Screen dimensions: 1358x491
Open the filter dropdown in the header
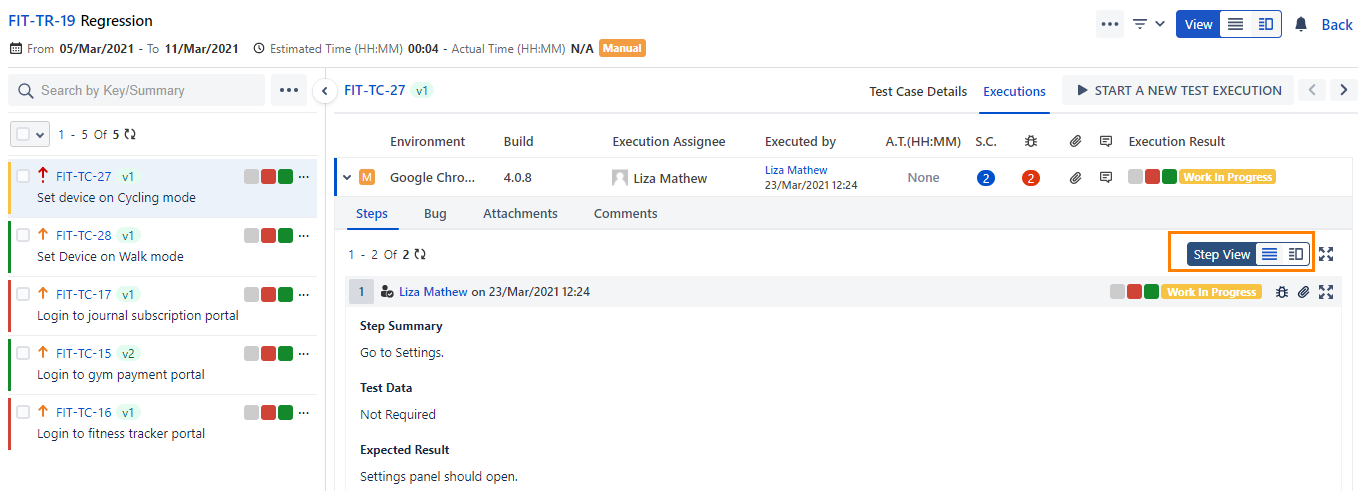click(x=1148, y=24)
